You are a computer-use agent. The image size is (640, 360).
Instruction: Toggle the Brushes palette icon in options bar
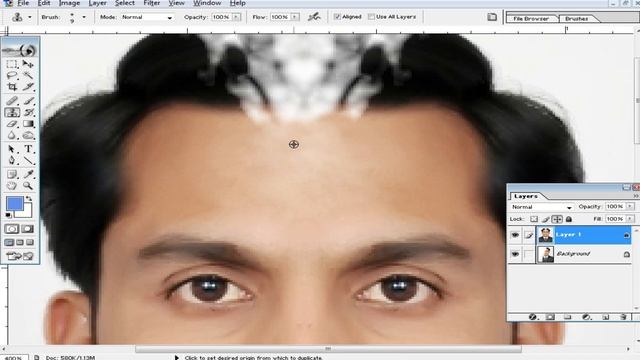[x=492, y=17]
